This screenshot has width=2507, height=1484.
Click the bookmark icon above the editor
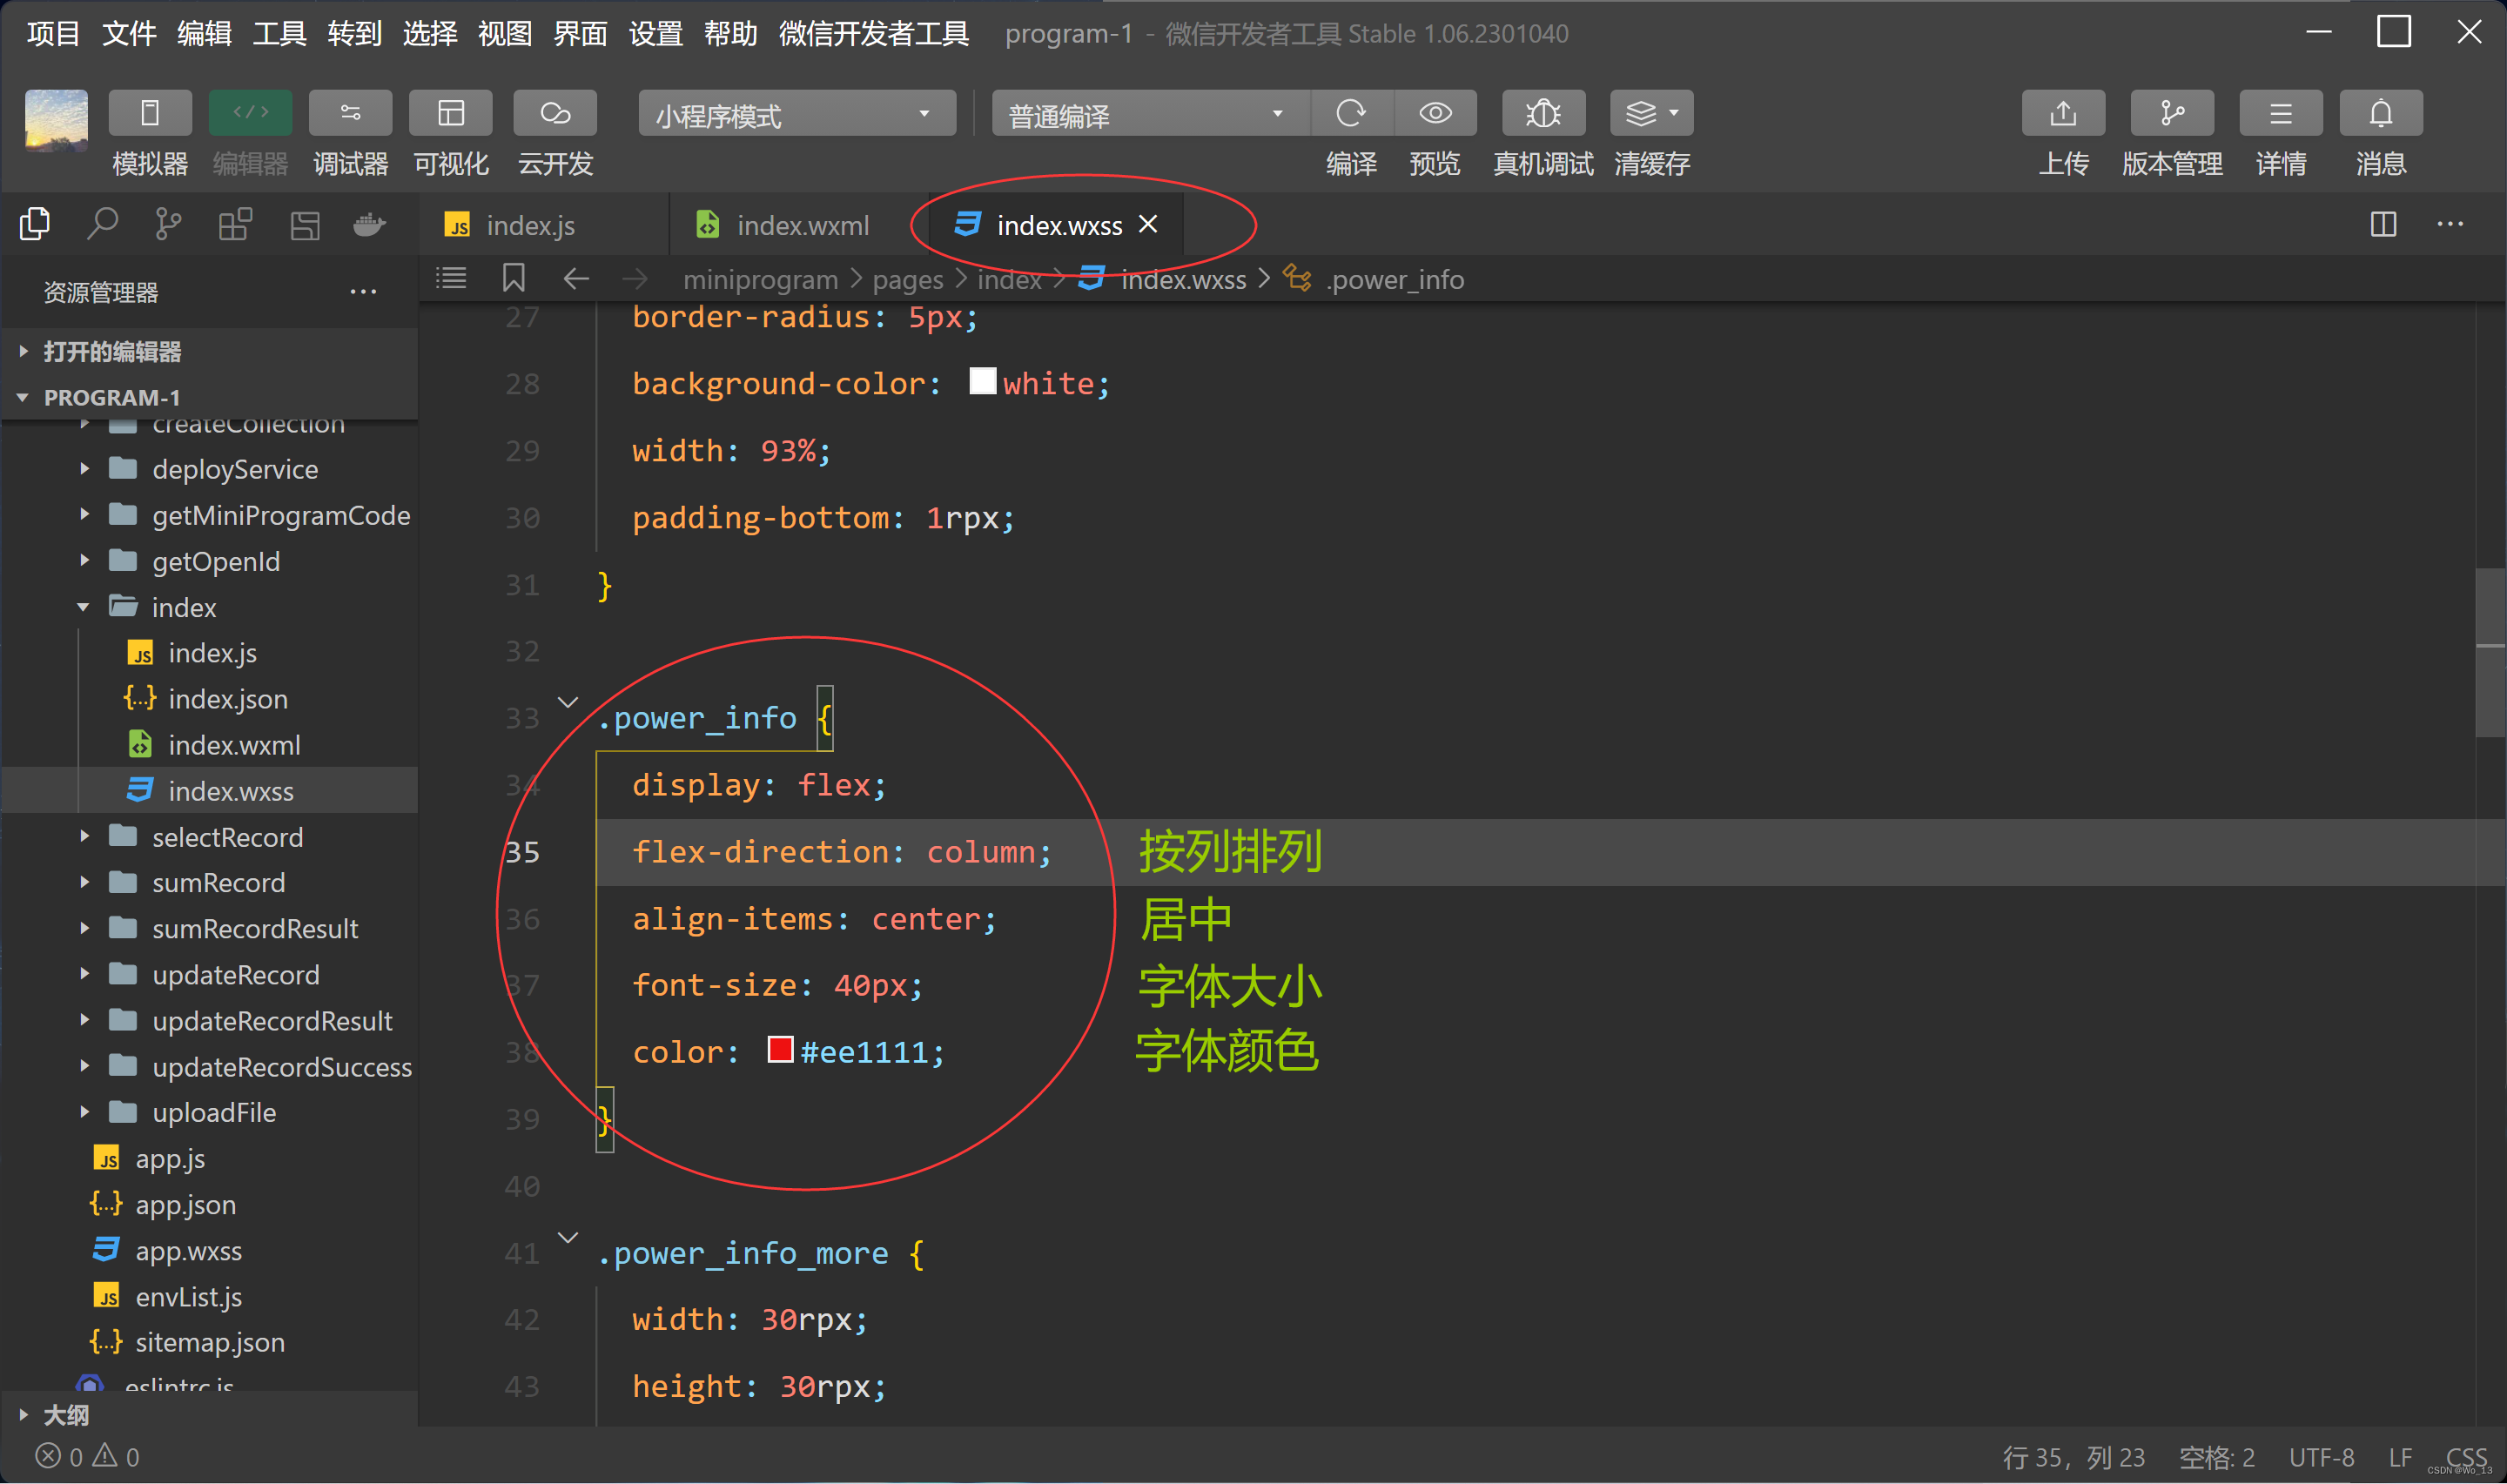click(513, 278)
